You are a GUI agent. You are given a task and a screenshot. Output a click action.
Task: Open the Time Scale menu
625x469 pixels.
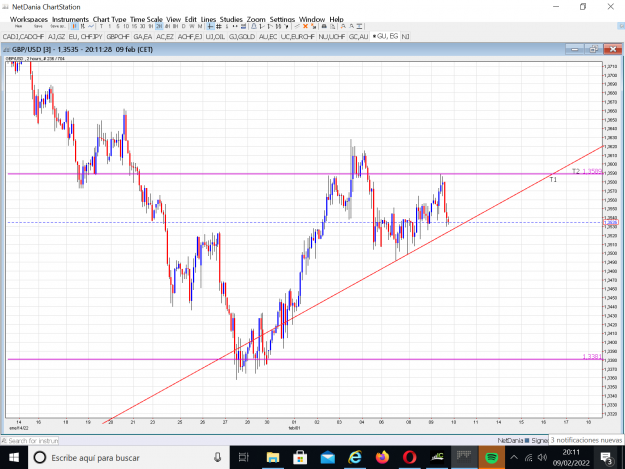(146, 19)
